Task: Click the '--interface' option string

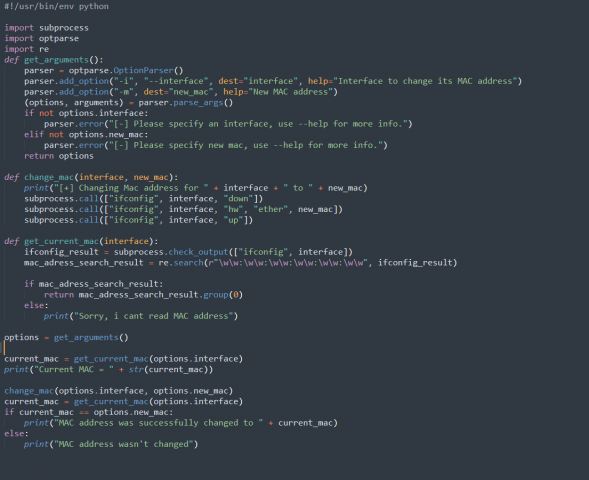Action: 176,81
